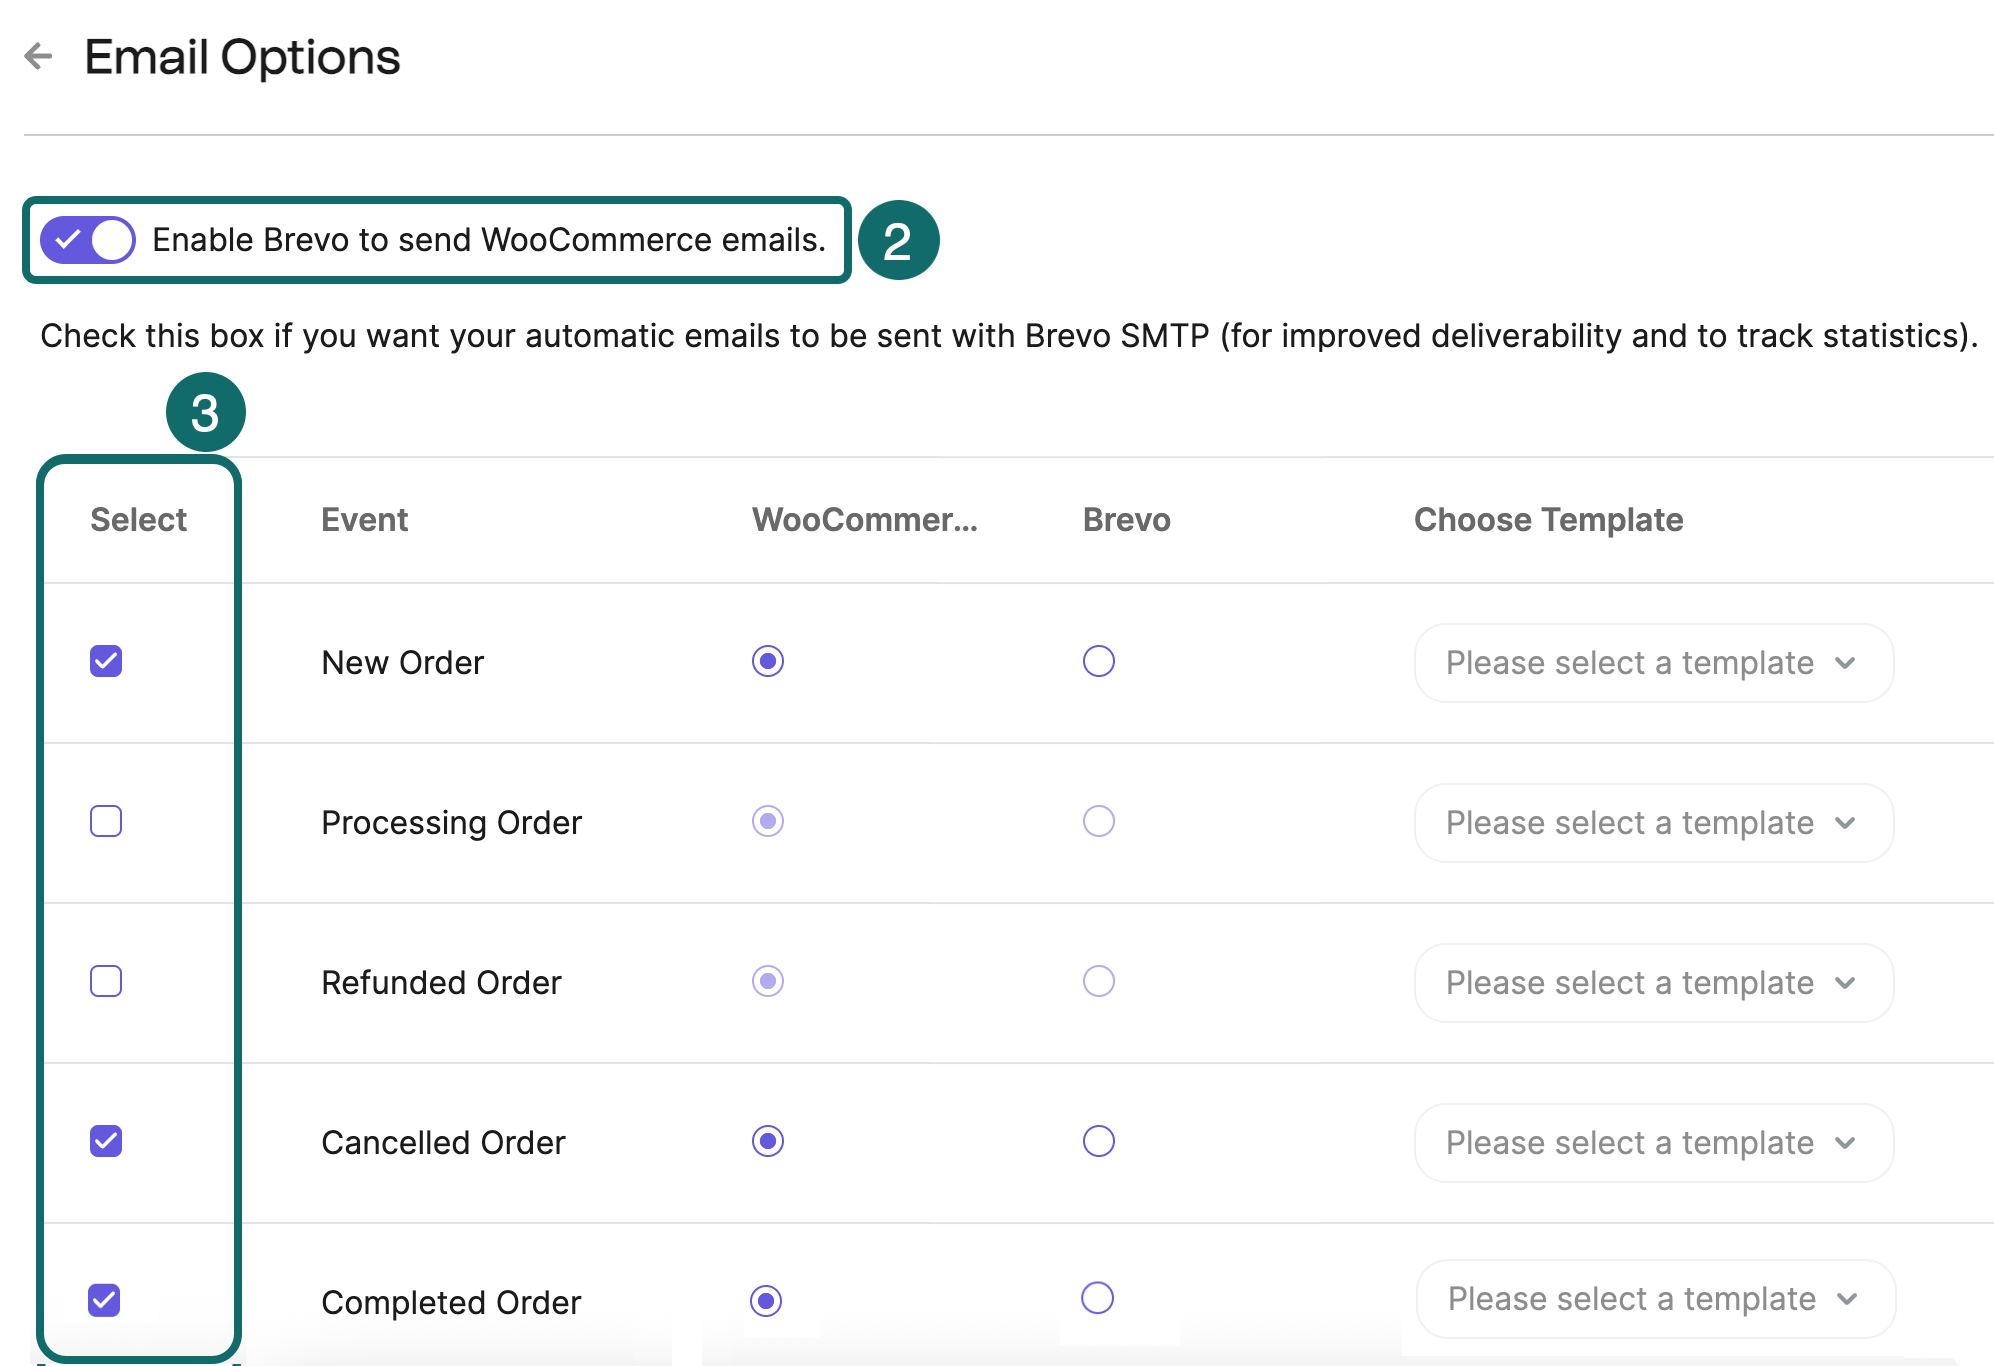Check the Refunded Order checkbox
1994x1366 pixels.
click(x=106, y=981)
